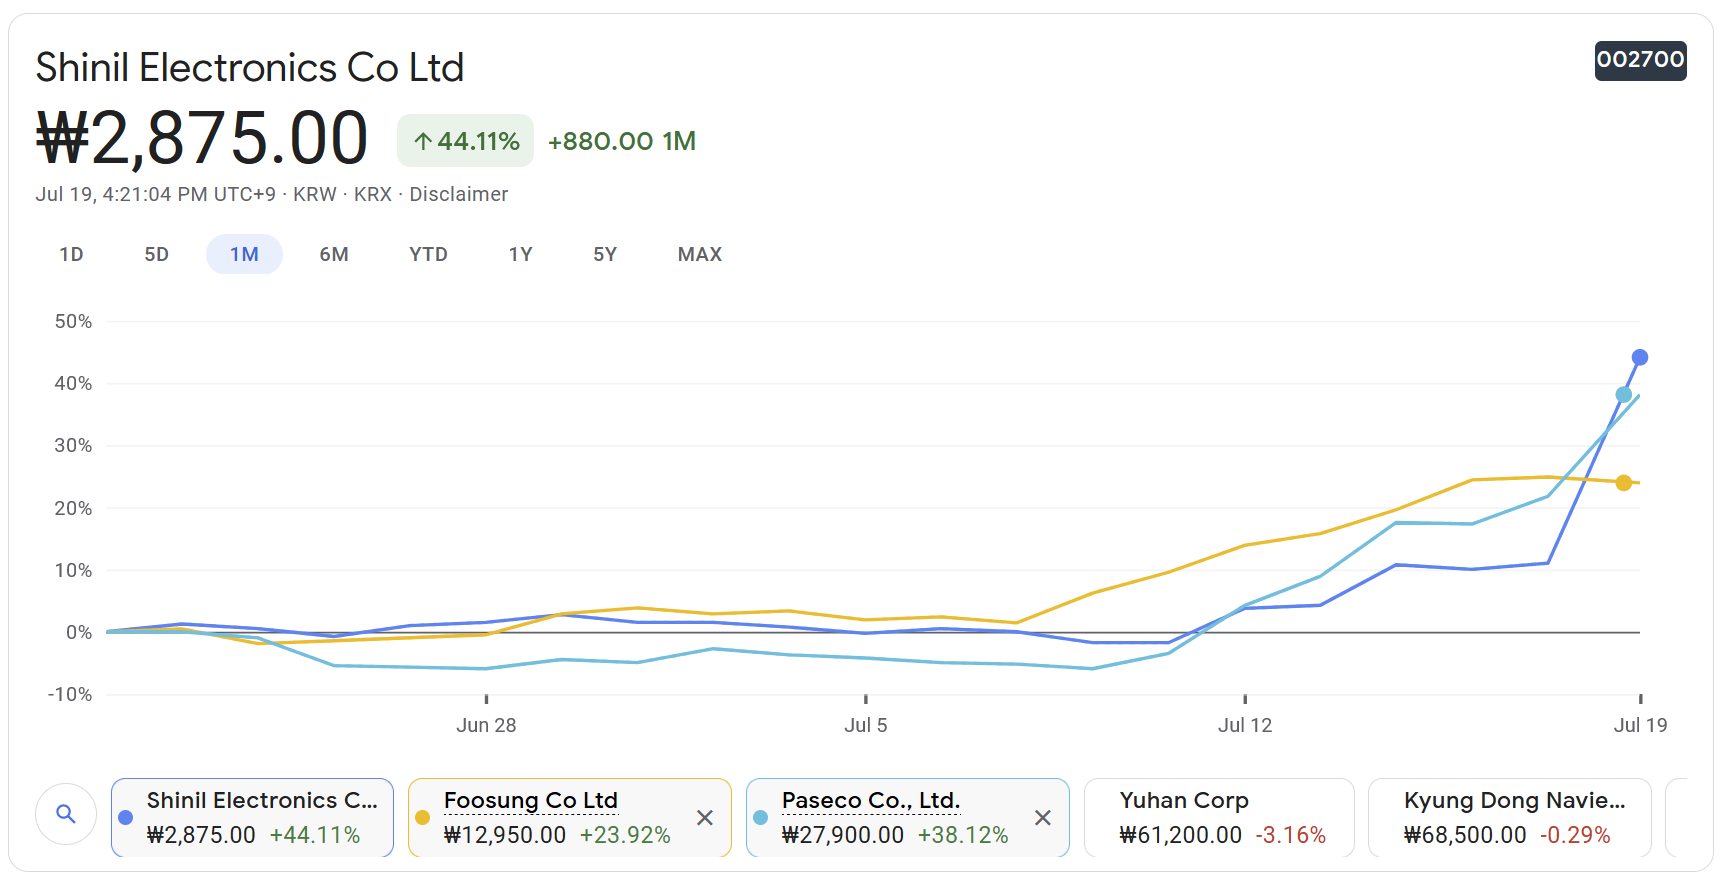Viewport: 1719px width, 883px height.
Task: Click the blue Shinil endpoint dot on chart
Action: pyautogui.click(x=1639, y=358)
